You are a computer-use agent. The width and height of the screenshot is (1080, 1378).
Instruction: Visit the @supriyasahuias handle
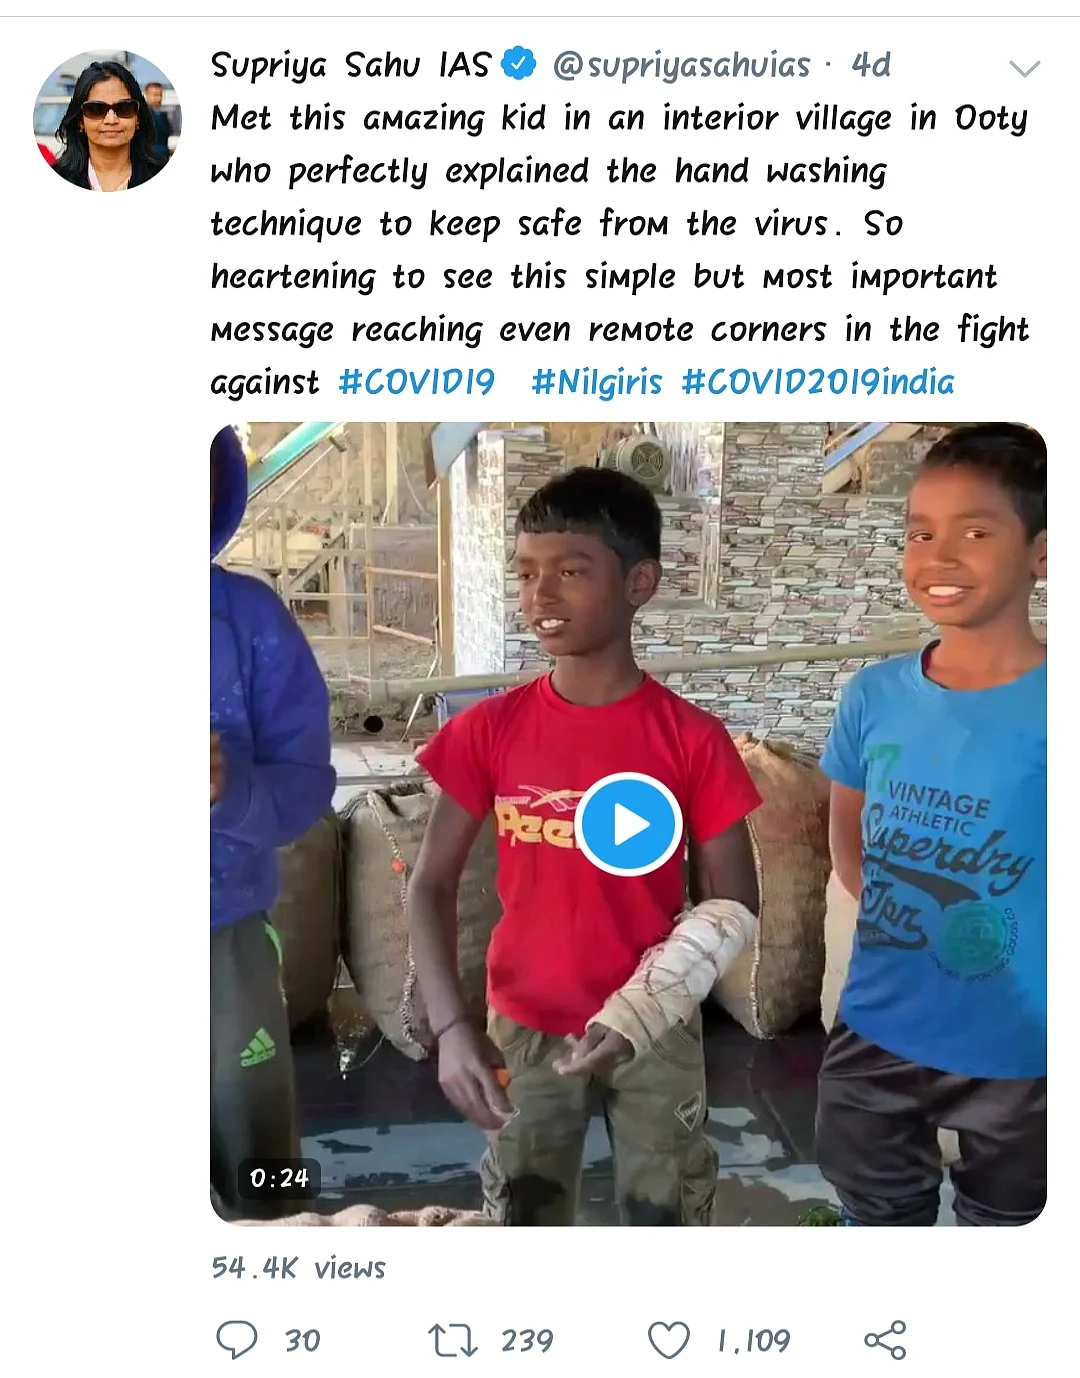coord(681,65)
